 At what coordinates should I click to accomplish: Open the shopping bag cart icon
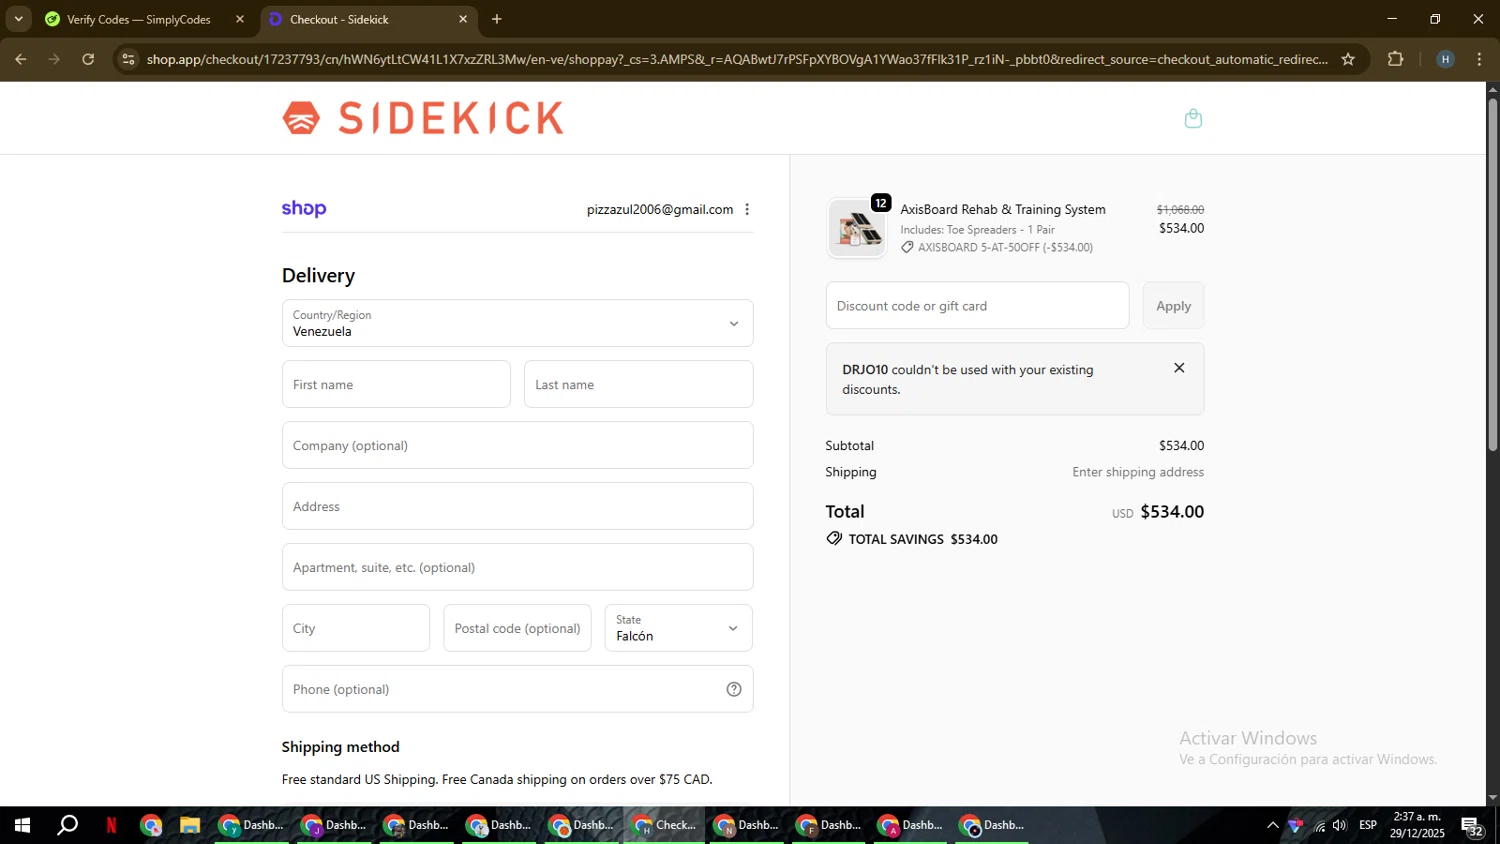(1193, 119)
